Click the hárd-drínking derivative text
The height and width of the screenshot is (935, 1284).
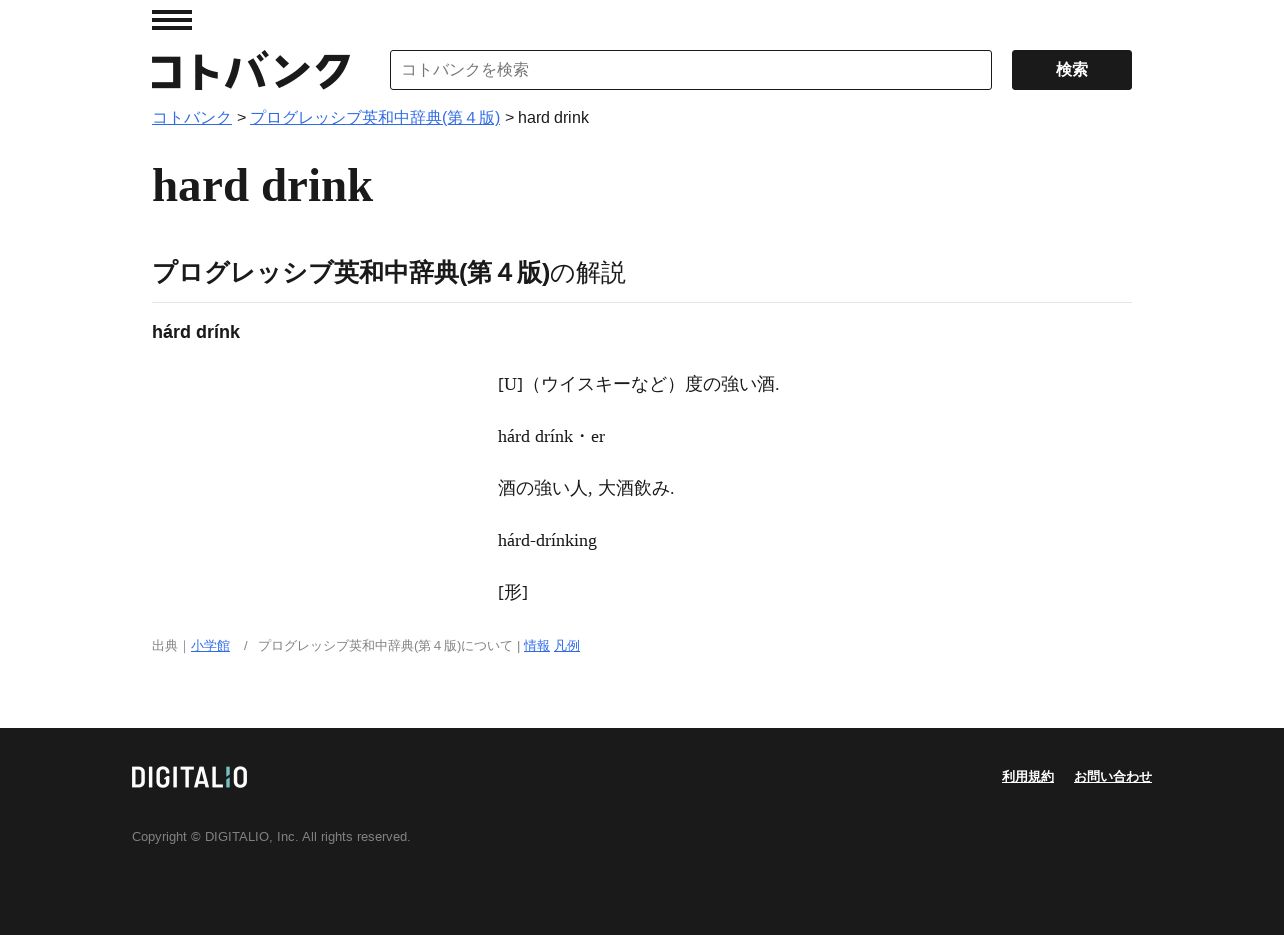point(547,540)
